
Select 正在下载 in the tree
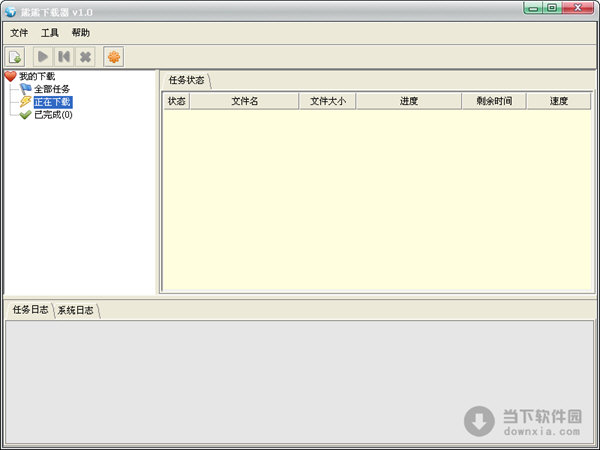coord(52,102)
